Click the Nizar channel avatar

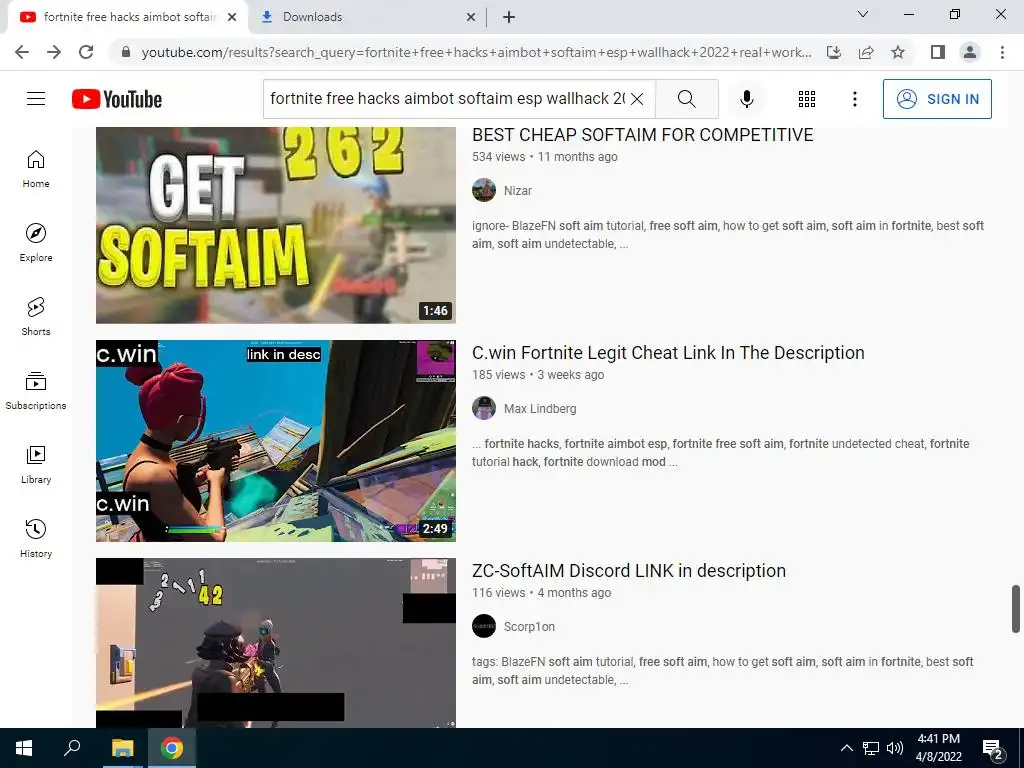[484, 191]
